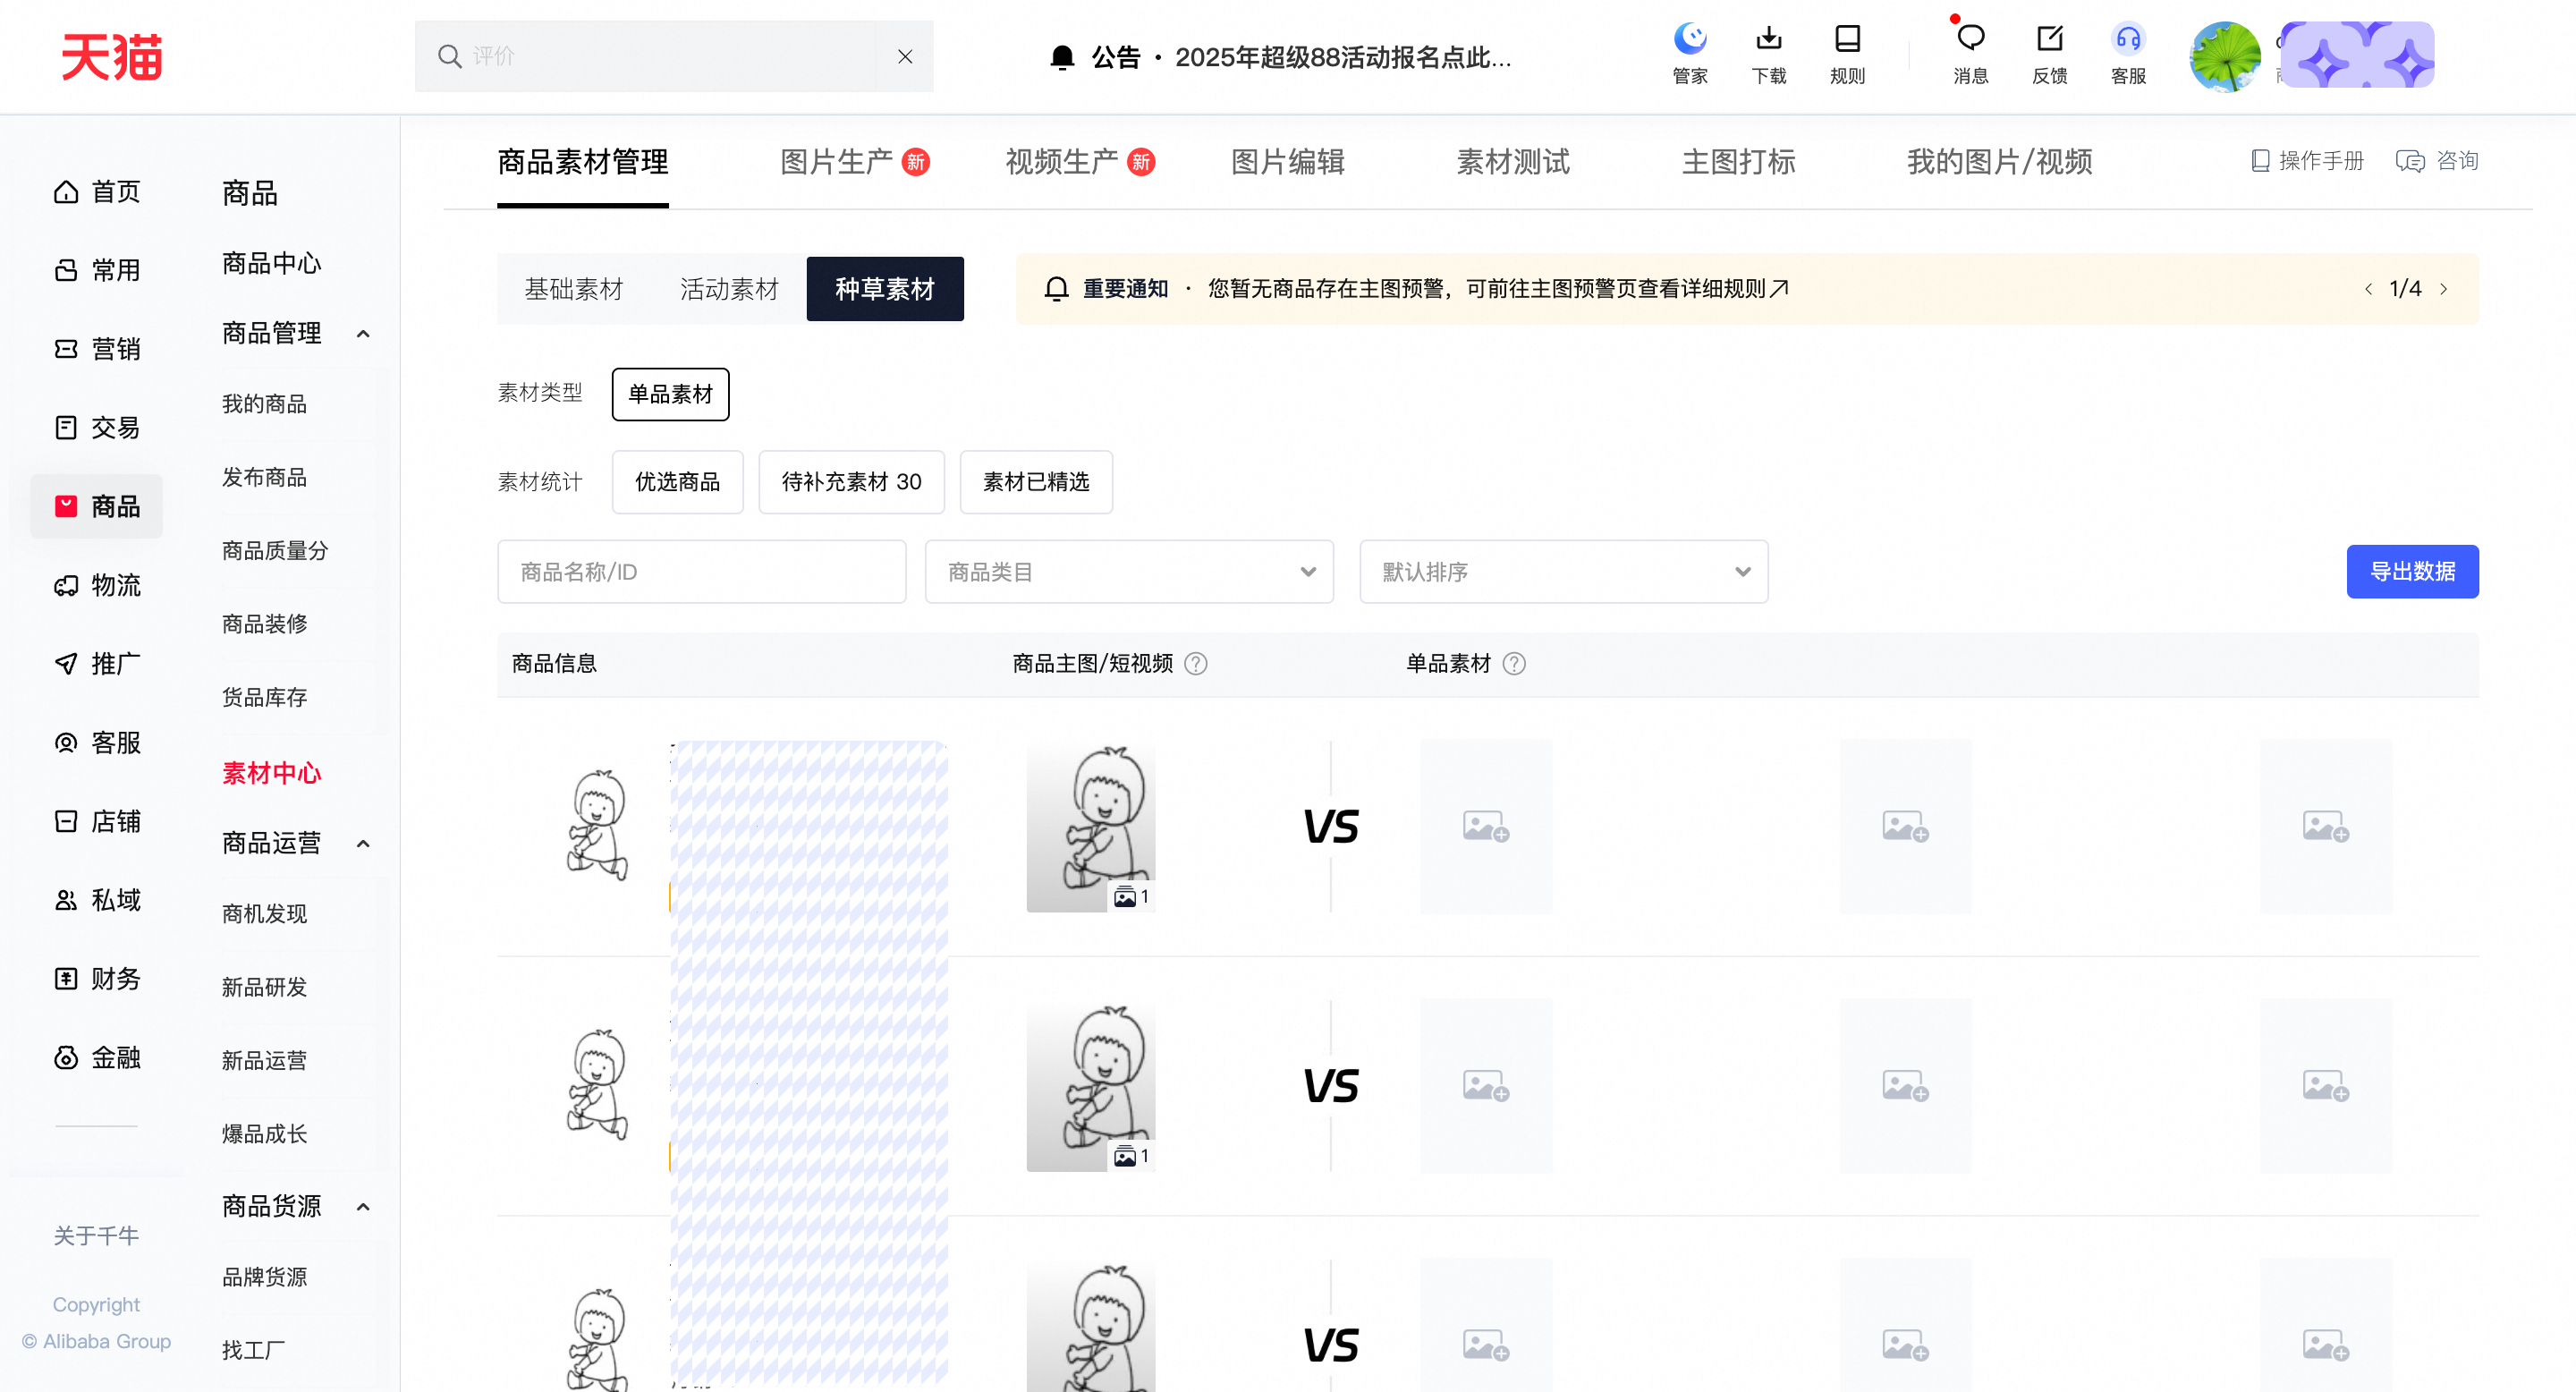
Task: Focus the 商品名称/ID input field
Action: click(702, 572)
